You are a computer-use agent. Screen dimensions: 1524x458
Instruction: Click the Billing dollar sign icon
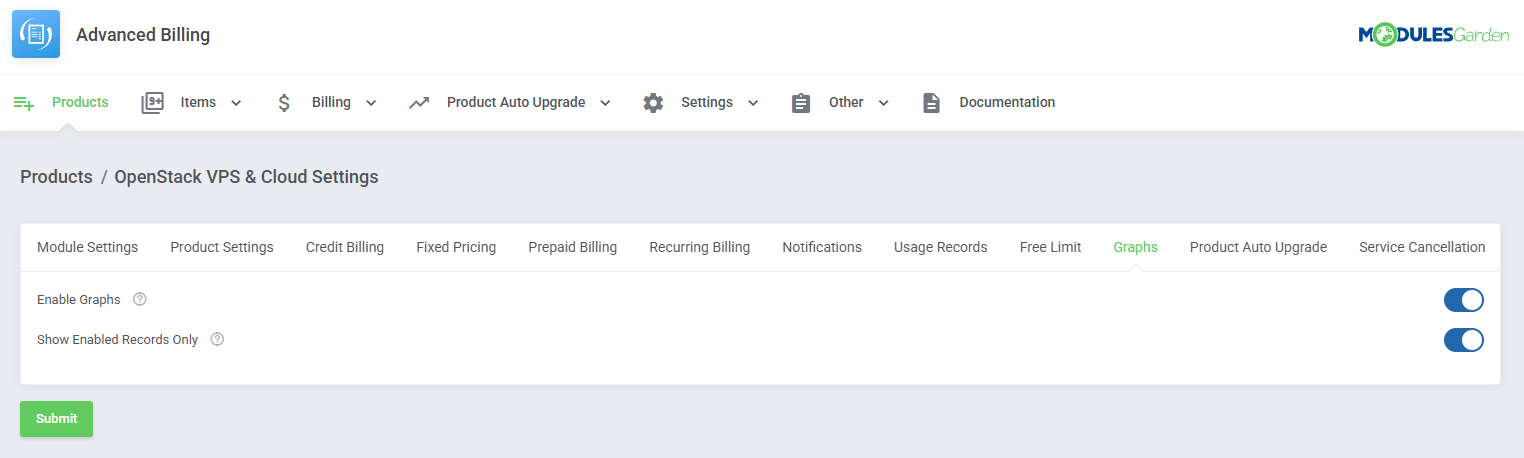click(x=284, y=103)
